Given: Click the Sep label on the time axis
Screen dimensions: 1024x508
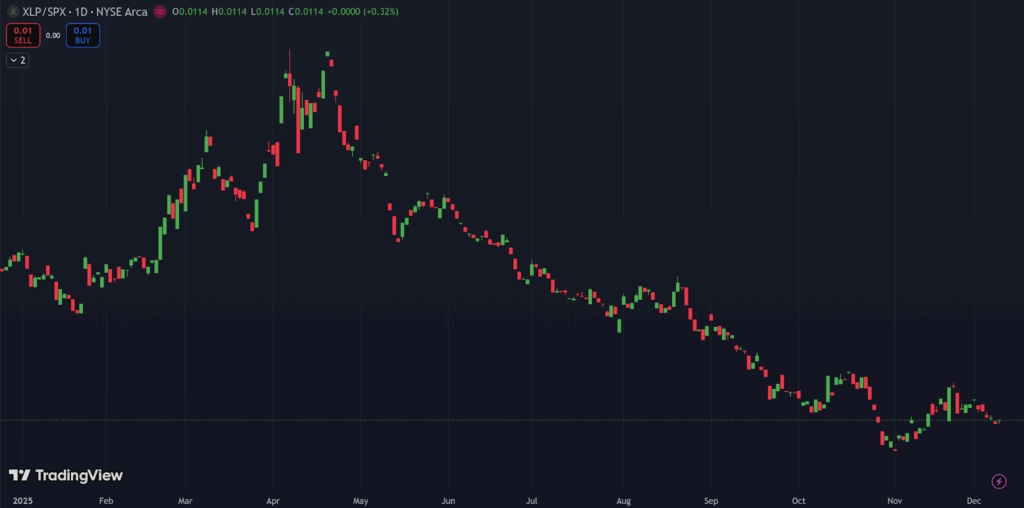Looking at the screenshot, I should click(711, 499).
